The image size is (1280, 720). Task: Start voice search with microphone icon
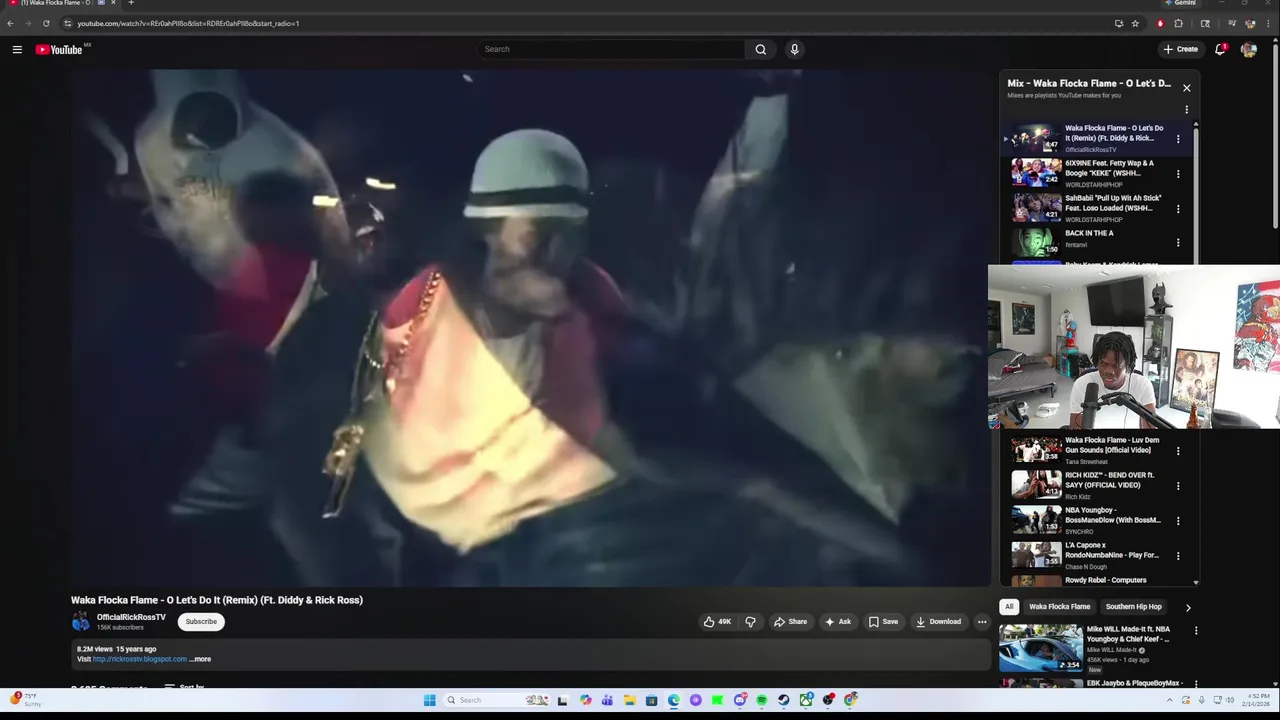click(x=794, y=49)
